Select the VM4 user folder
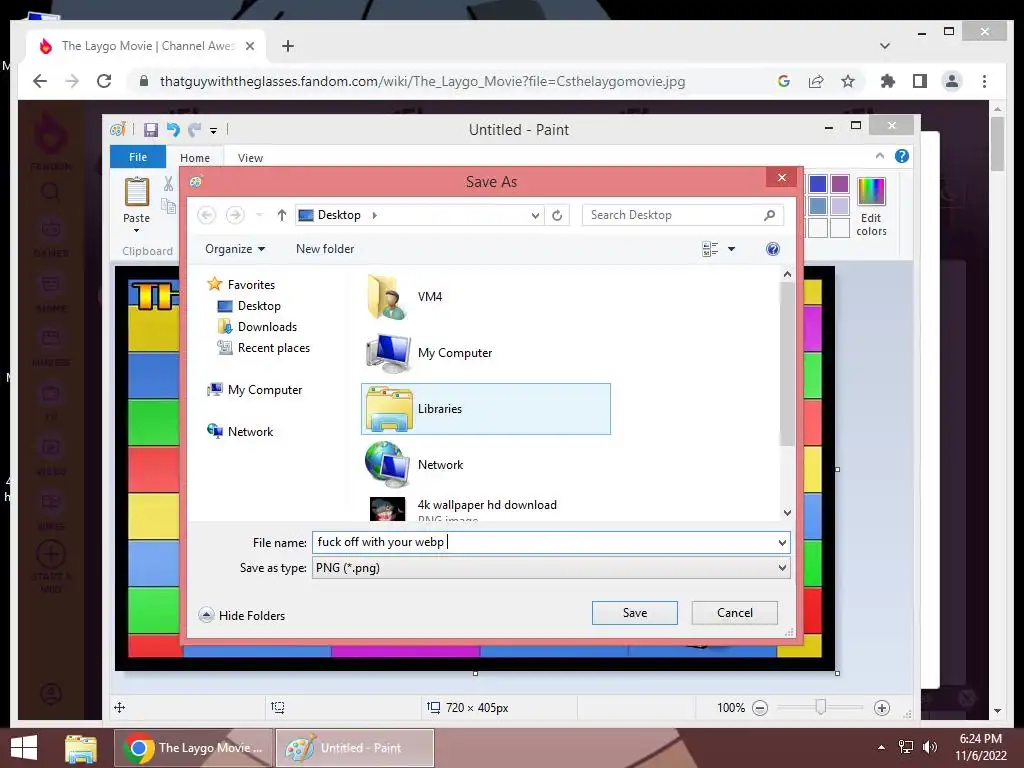Image resolution: width=1024 pixels, height=768 pixels. (486, 296)
